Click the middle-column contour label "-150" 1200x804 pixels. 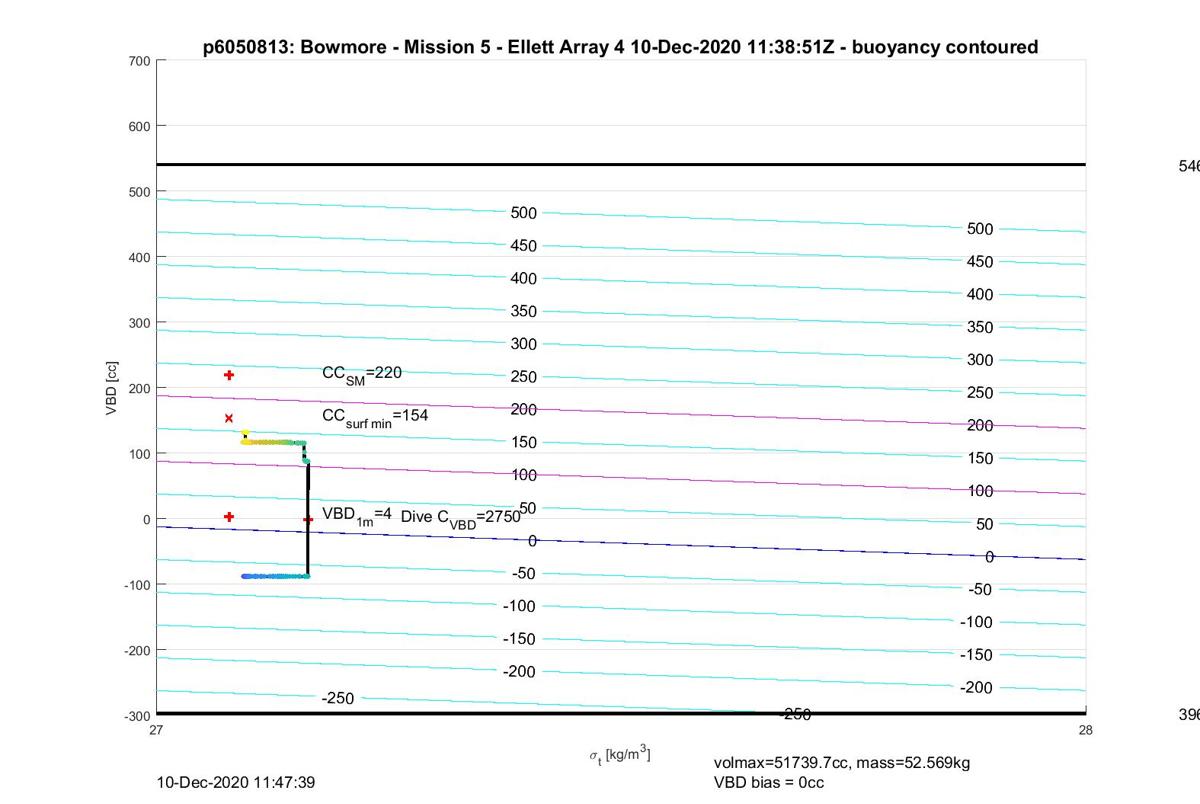pos(520,639)
